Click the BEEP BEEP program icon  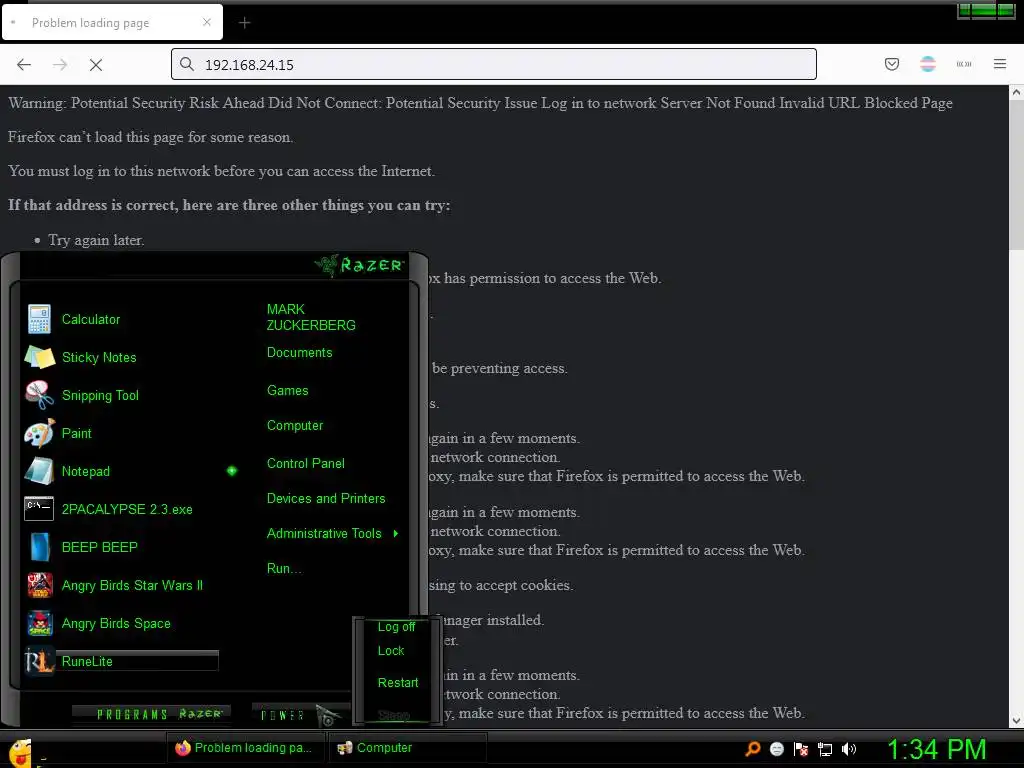pyautogui.click(x=39, y=547)
